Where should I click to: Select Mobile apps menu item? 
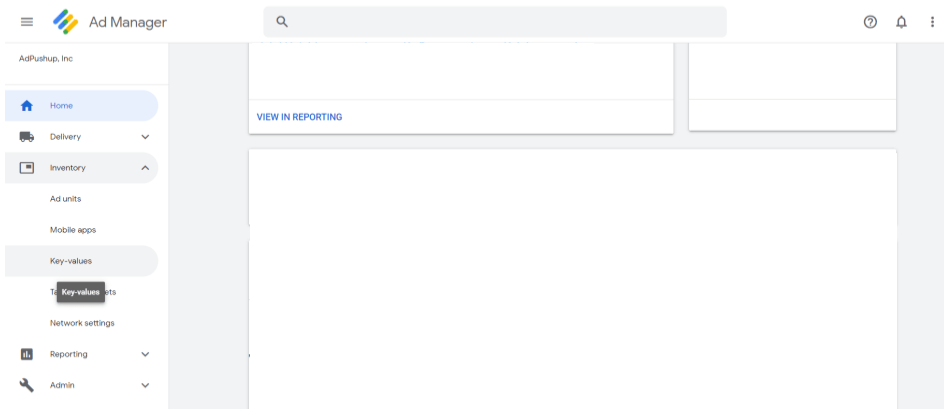(x=73, y=230)
